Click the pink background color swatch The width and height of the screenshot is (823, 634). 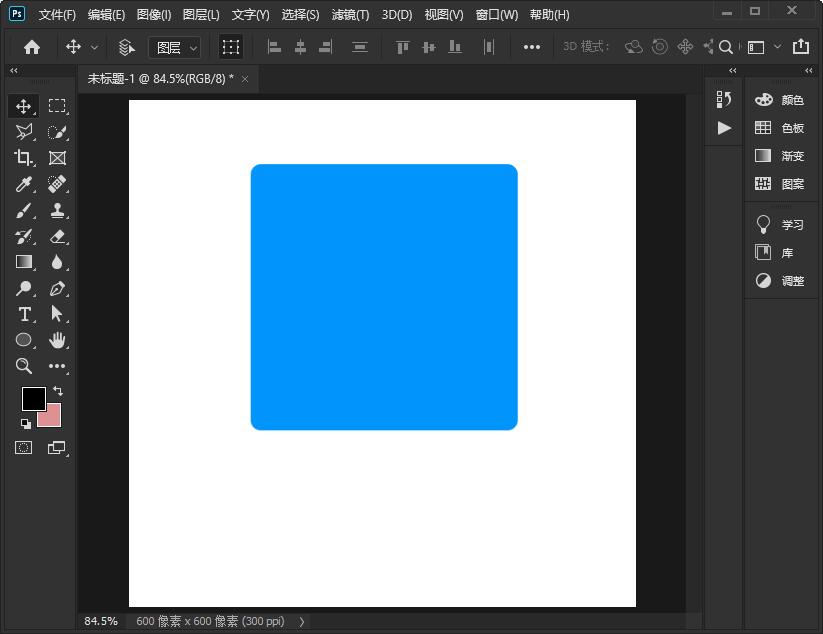click(x=52, y=417)
